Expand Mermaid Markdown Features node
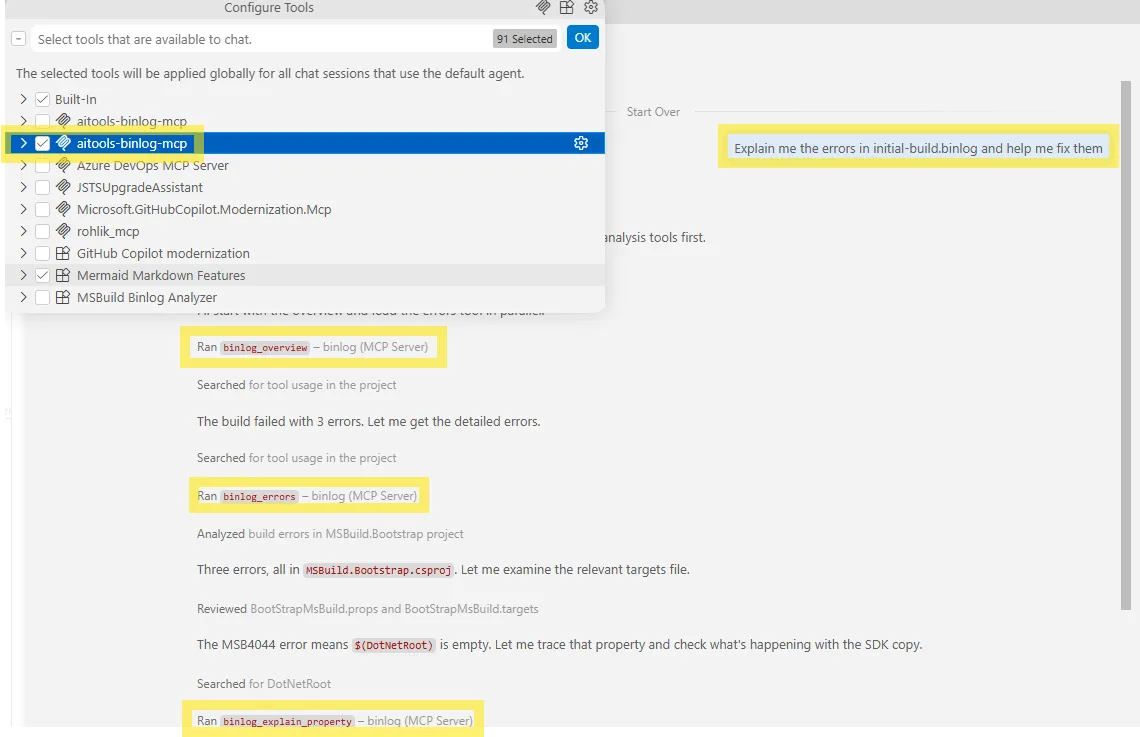This screenshot has height=737, width=1140. click(23, 275)
